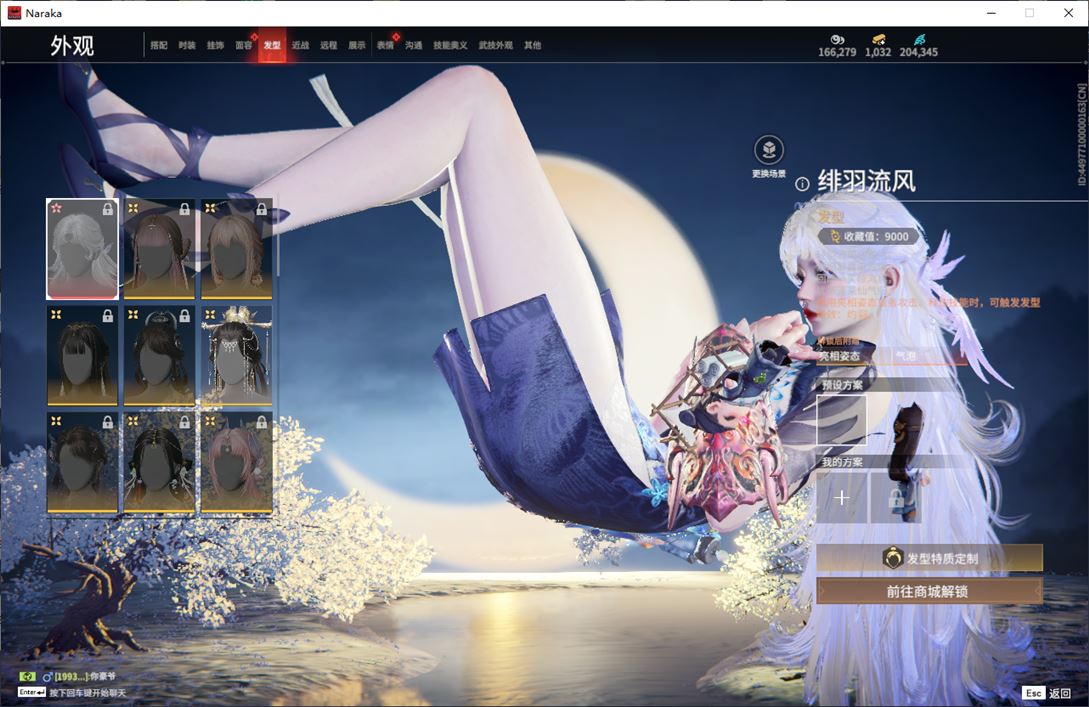Open the info icon beside 绯羽流风
1089x707 pixels.
pos(802,184)
